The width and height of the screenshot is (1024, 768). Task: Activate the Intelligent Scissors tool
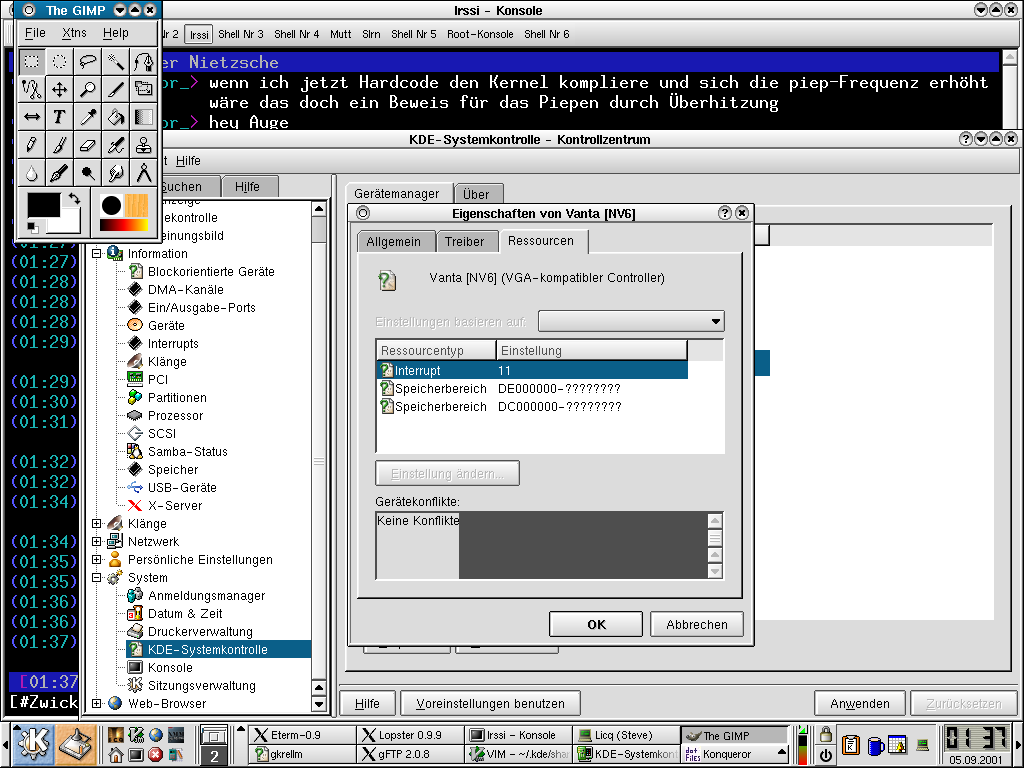click(31, 89)
